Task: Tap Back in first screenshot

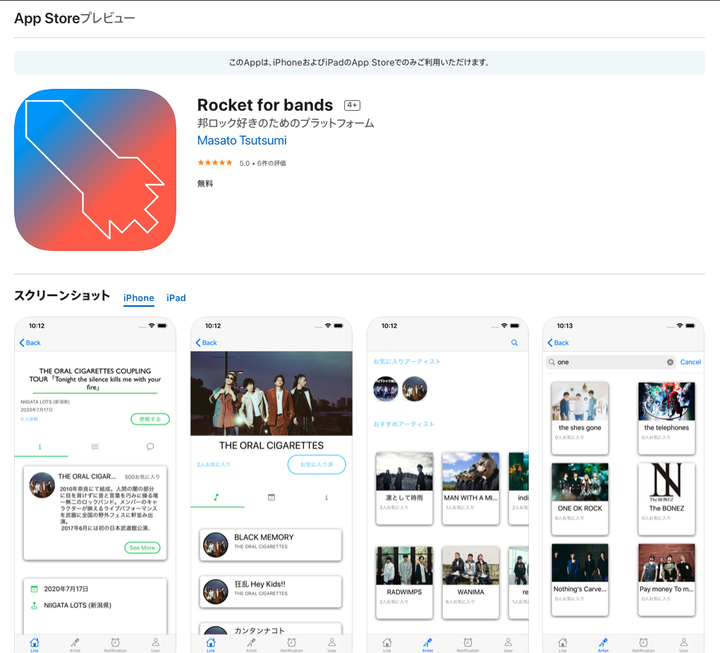Action: pyautogui.click(x=30, y=343)
